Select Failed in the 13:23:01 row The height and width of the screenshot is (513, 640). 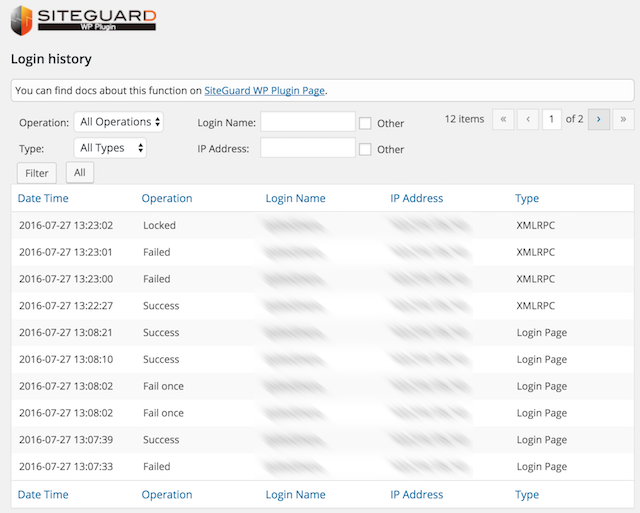157,252
